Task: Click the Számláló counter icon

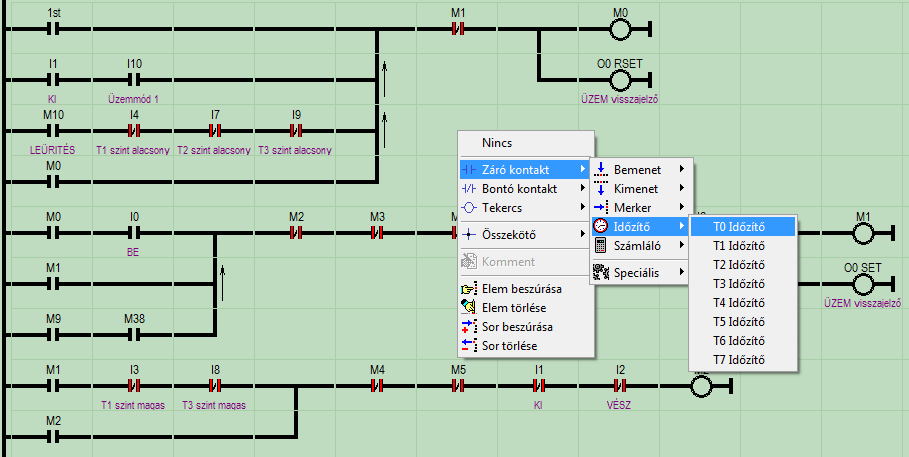Action: point(601,246)
